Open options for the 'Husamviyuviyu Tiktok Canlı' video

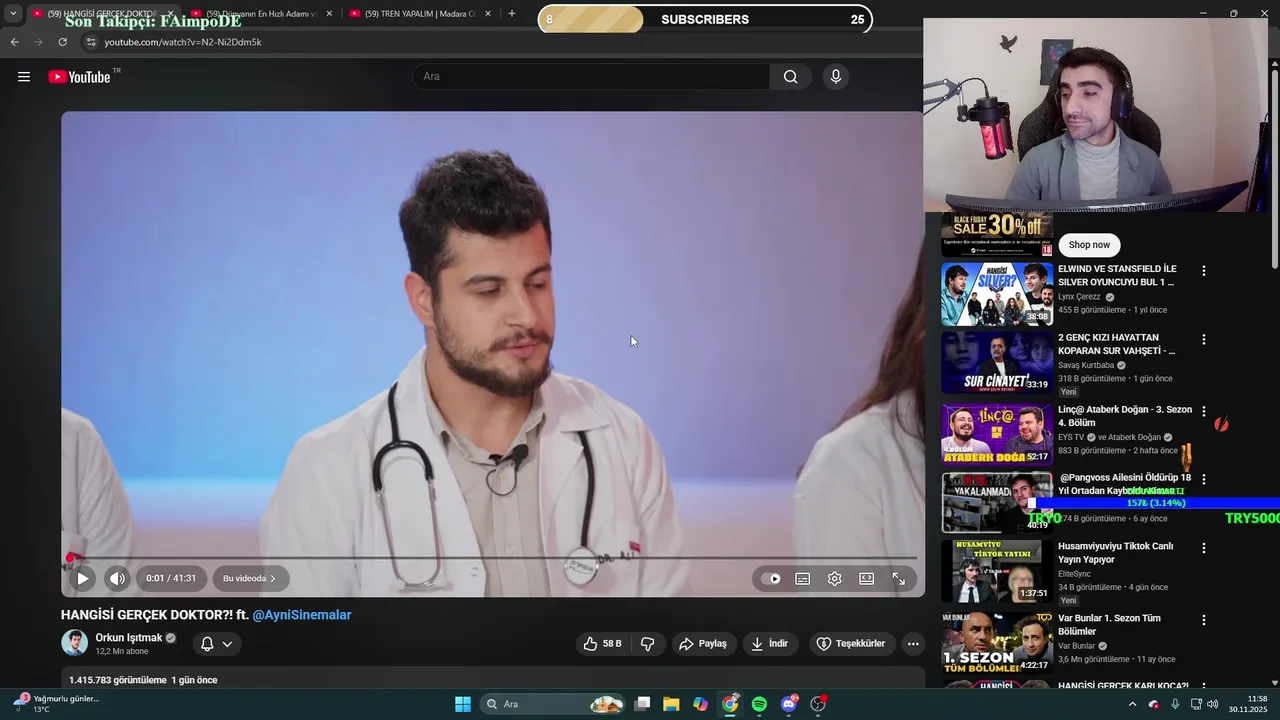[x=1204, y=548]
